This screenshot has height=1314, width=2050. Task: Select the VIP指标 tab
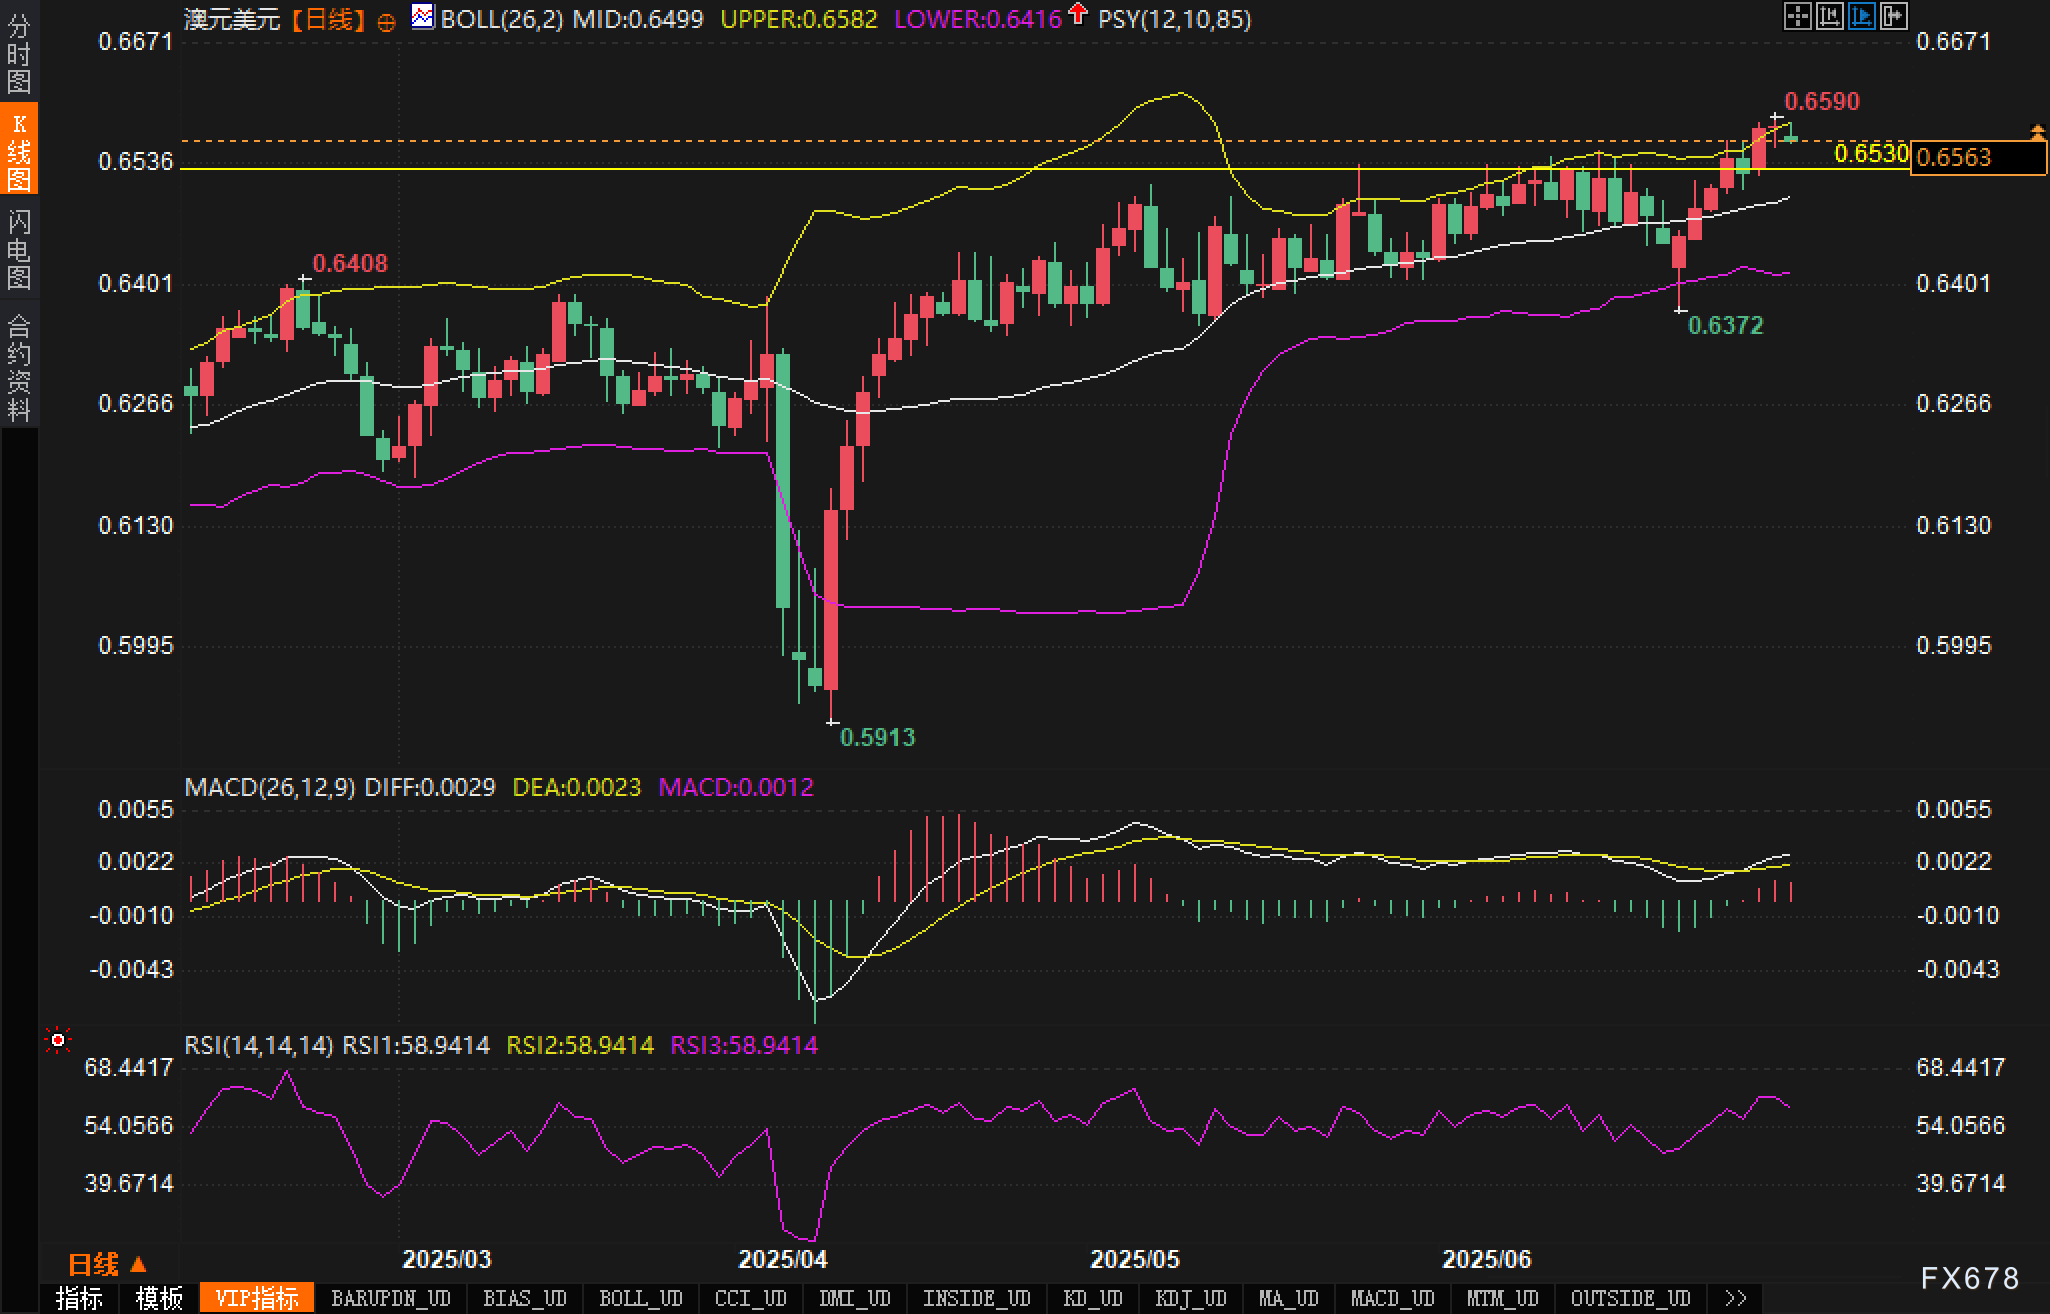point(257,1298)
